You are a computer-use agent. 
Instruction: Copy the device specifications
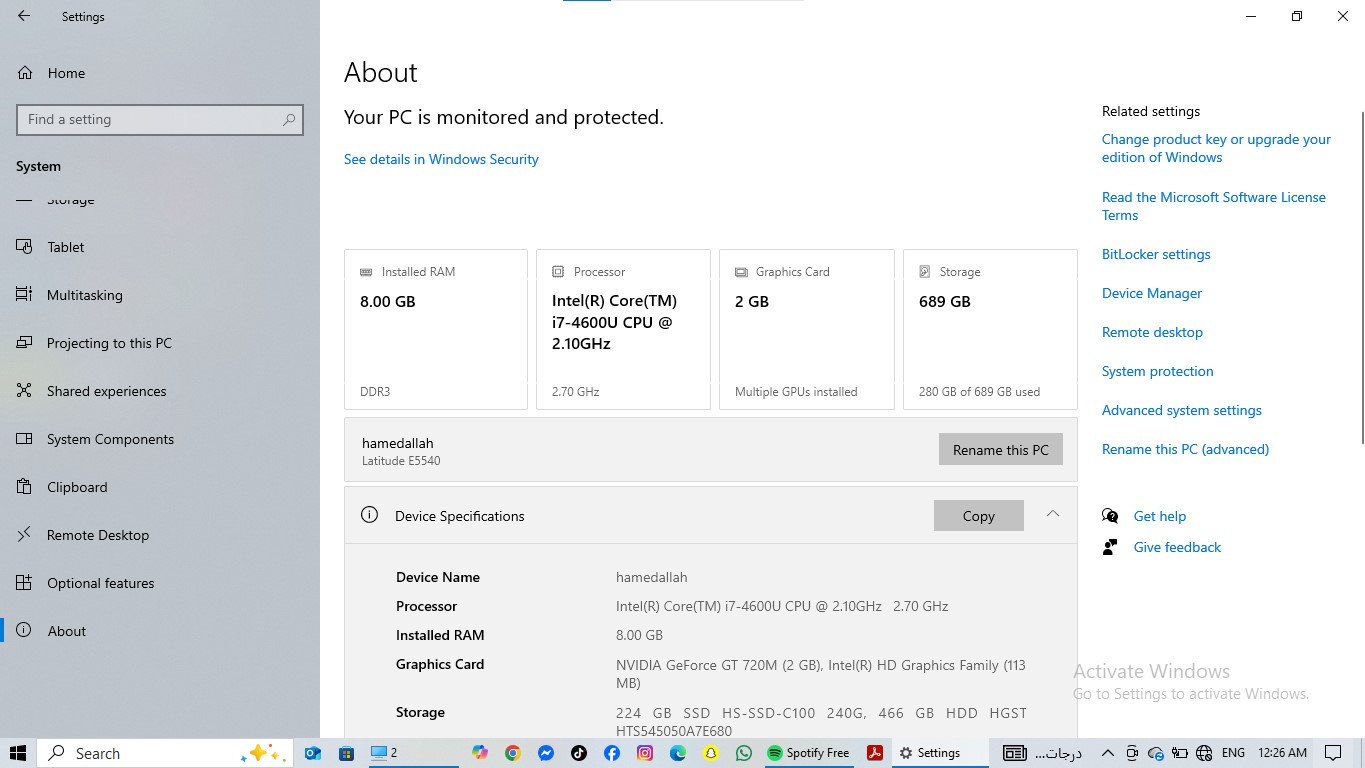(979, 516)
